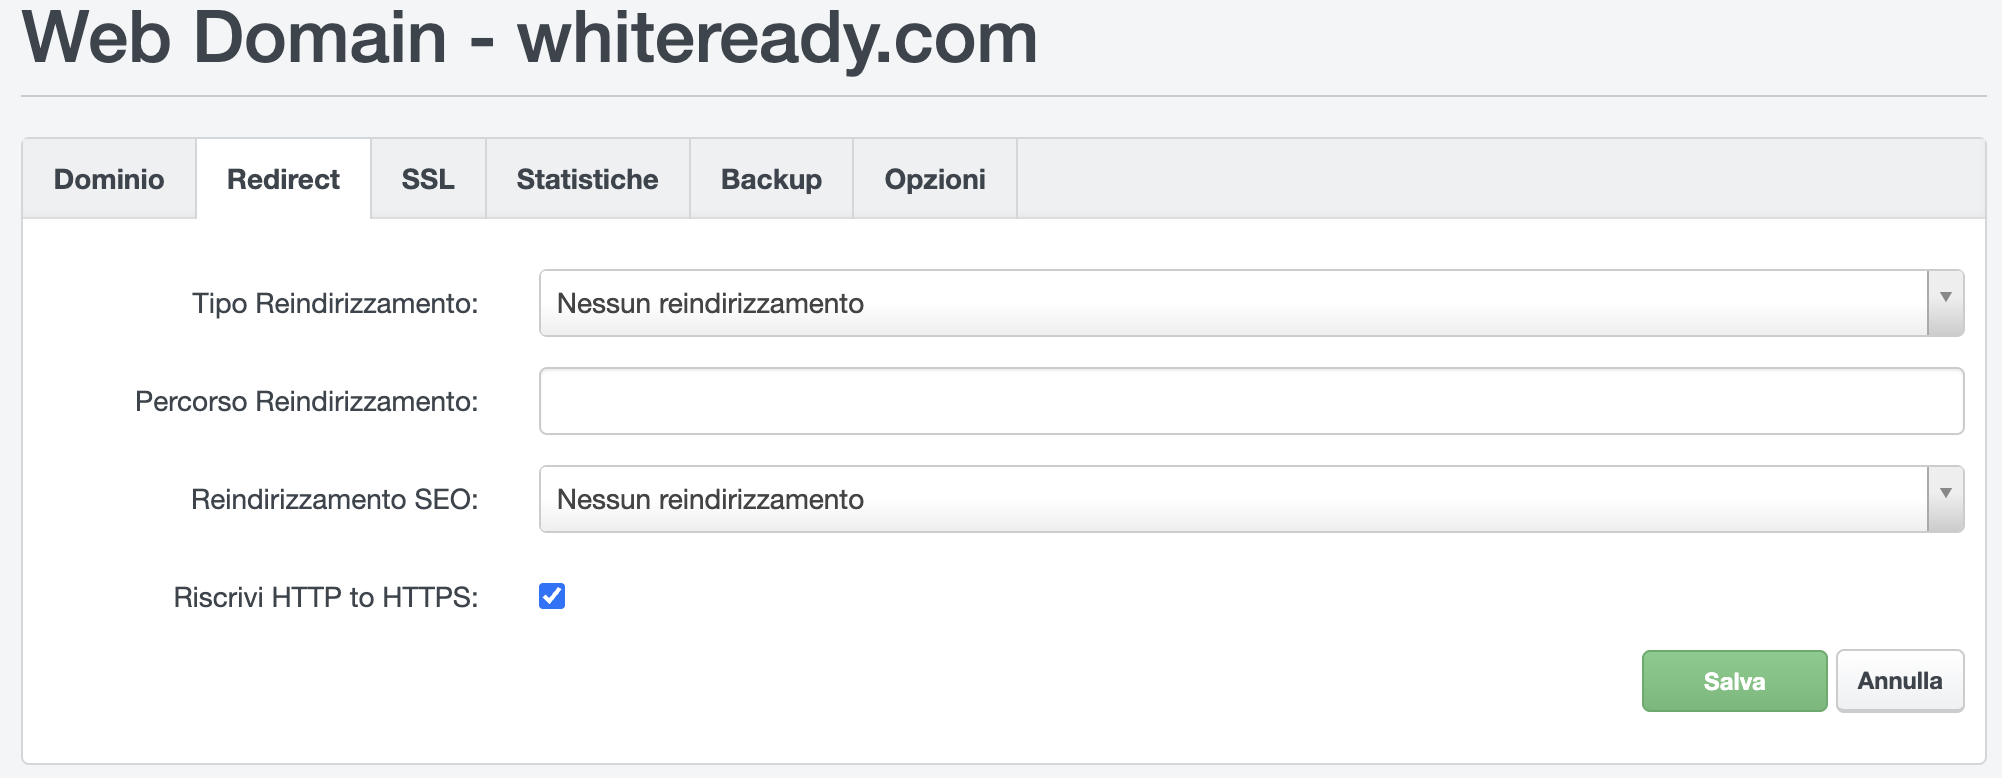Open the Statistiche tab
This screenshot has height=778, width=2002.
pyautogui.click(x=587, y=179)
